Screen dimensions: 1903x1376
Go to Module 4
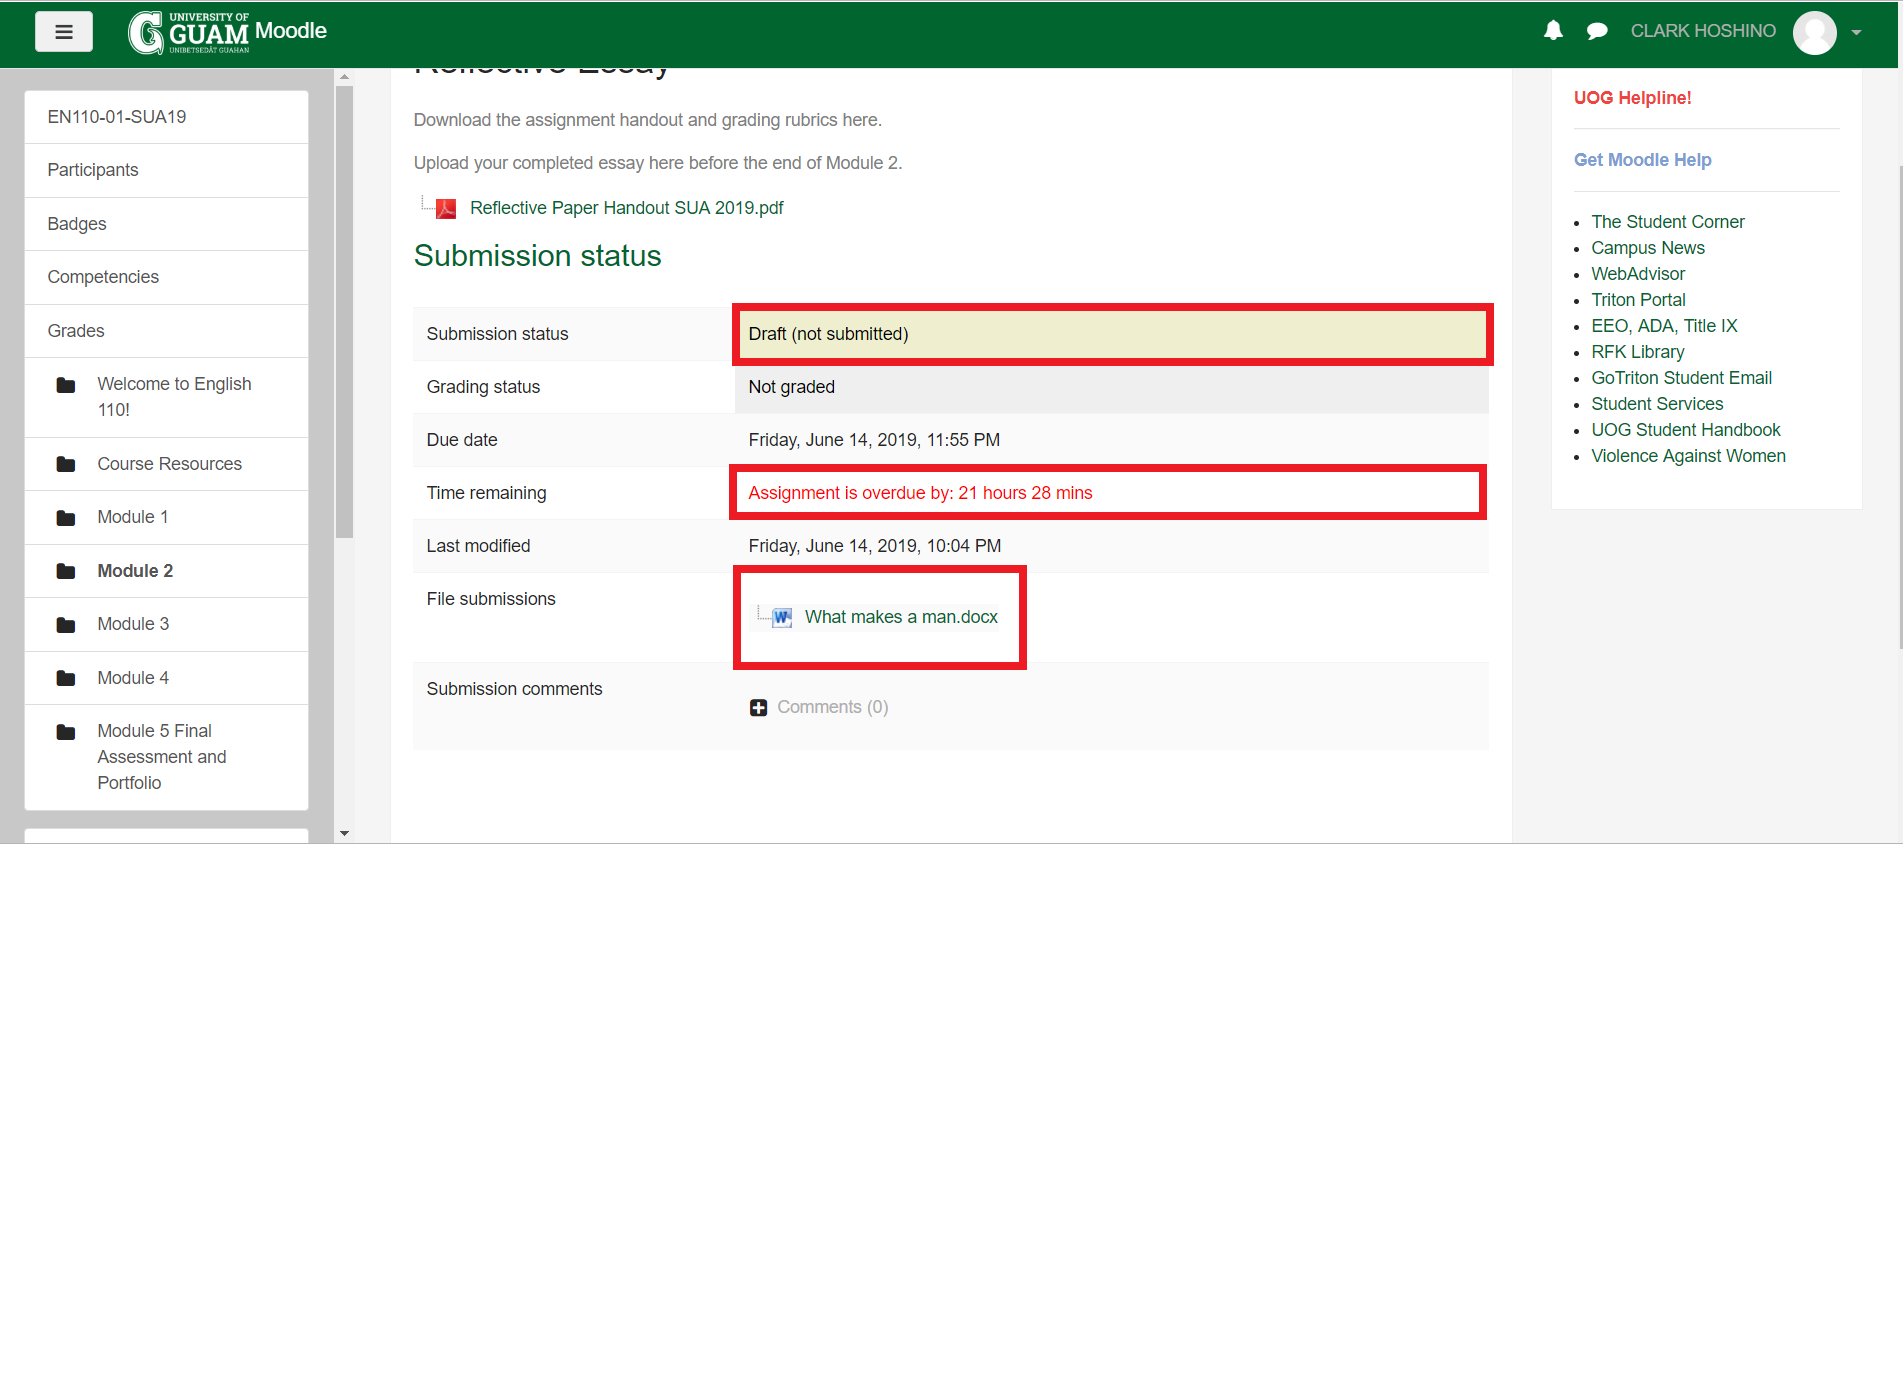pyautogui.click(x=133, y=678)
